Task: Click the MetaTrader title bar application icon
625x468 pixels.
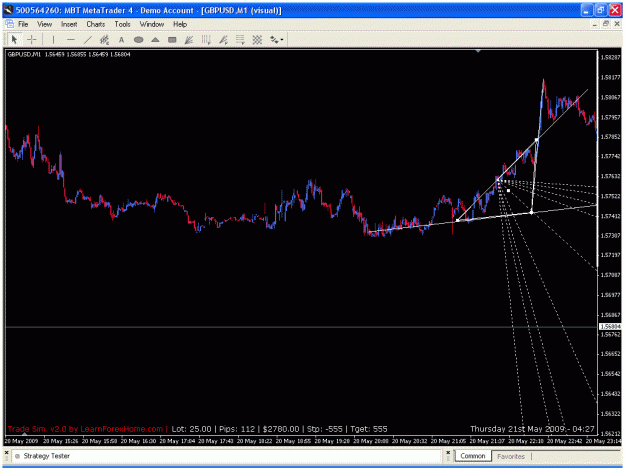Action: click(8, 10)
